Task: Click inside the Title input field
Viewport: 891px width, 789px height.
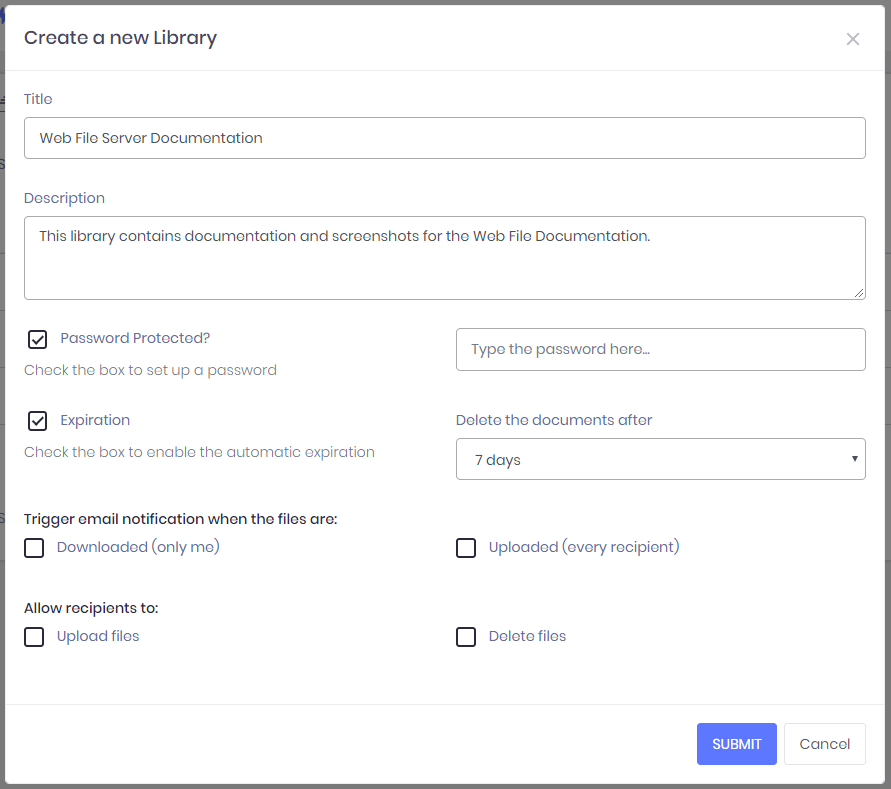Action: [445, 137]
